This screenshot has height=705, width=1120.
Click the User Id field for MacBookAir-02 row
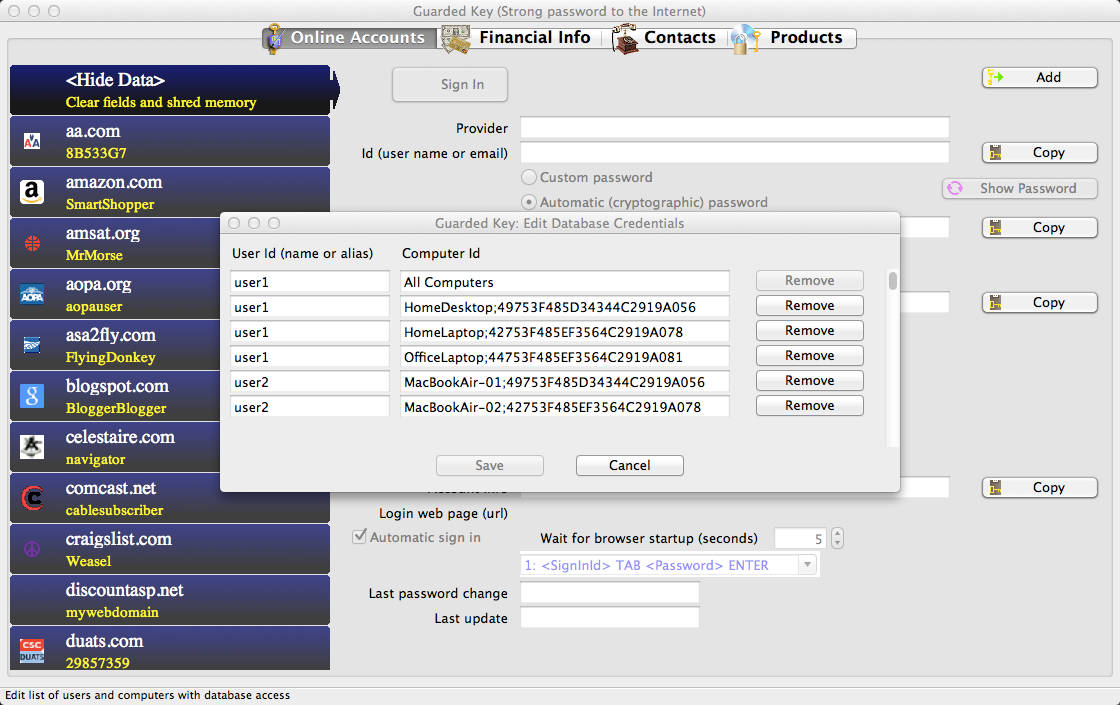tap(310, 407)
